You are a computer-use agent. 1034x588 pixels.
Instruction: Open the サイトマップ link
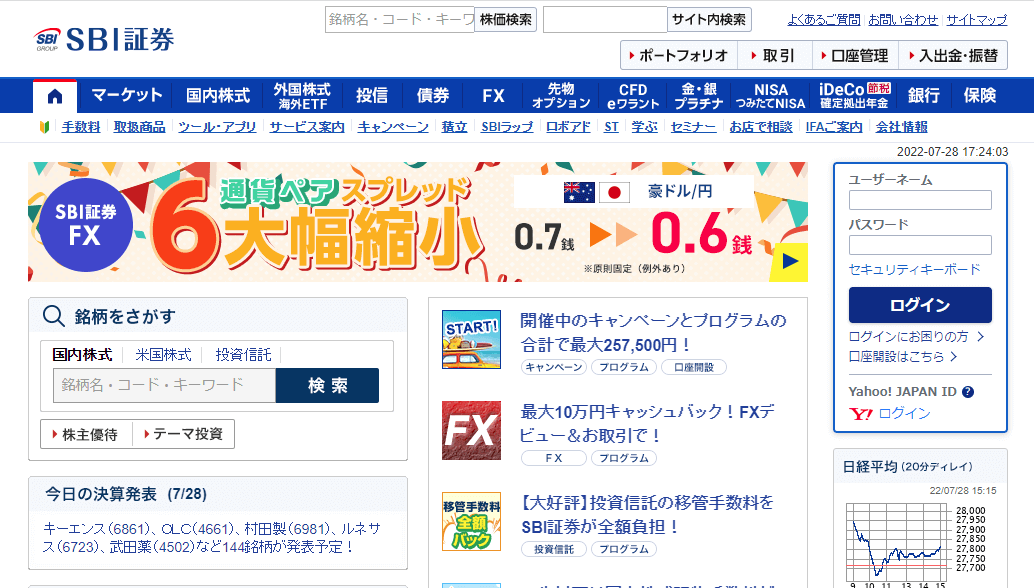click(x=977, y=20)
